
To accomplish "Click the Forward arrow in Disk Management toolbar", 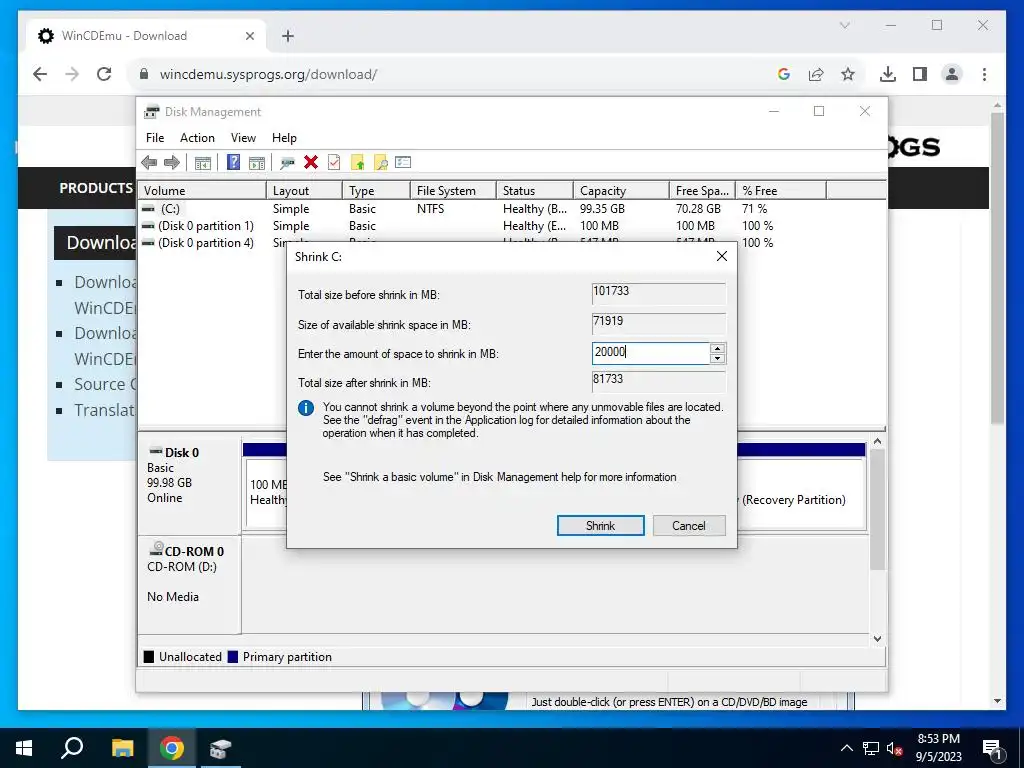I will 172,163.
